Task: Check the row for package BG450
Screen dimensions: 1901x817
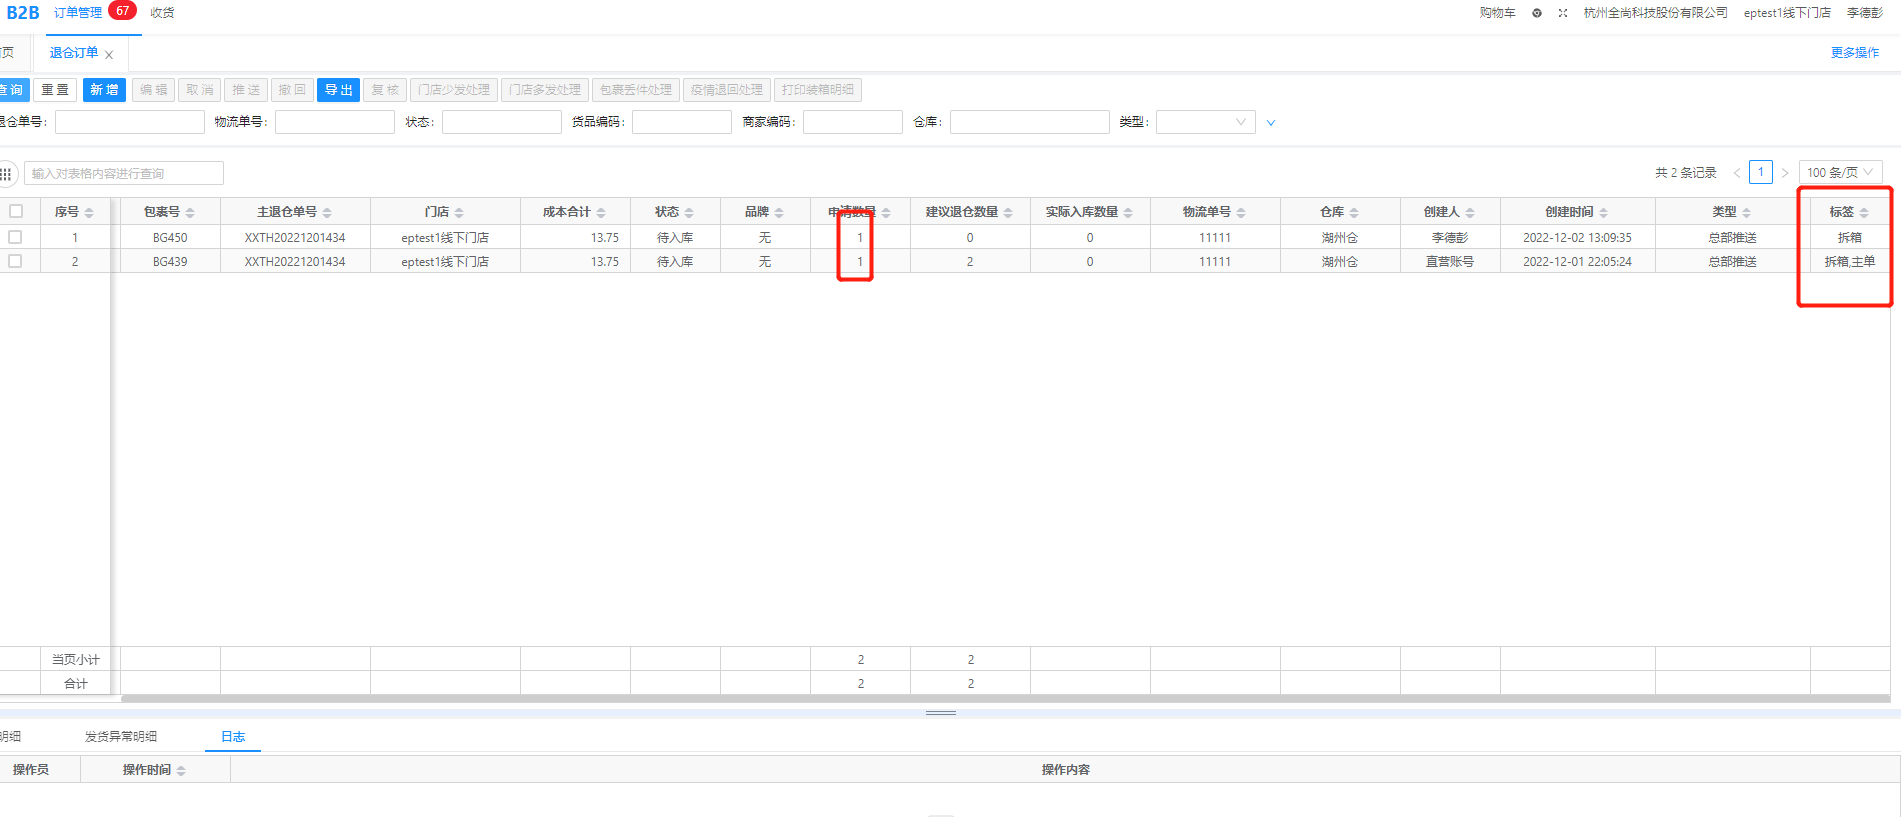Action: (15, 237)
